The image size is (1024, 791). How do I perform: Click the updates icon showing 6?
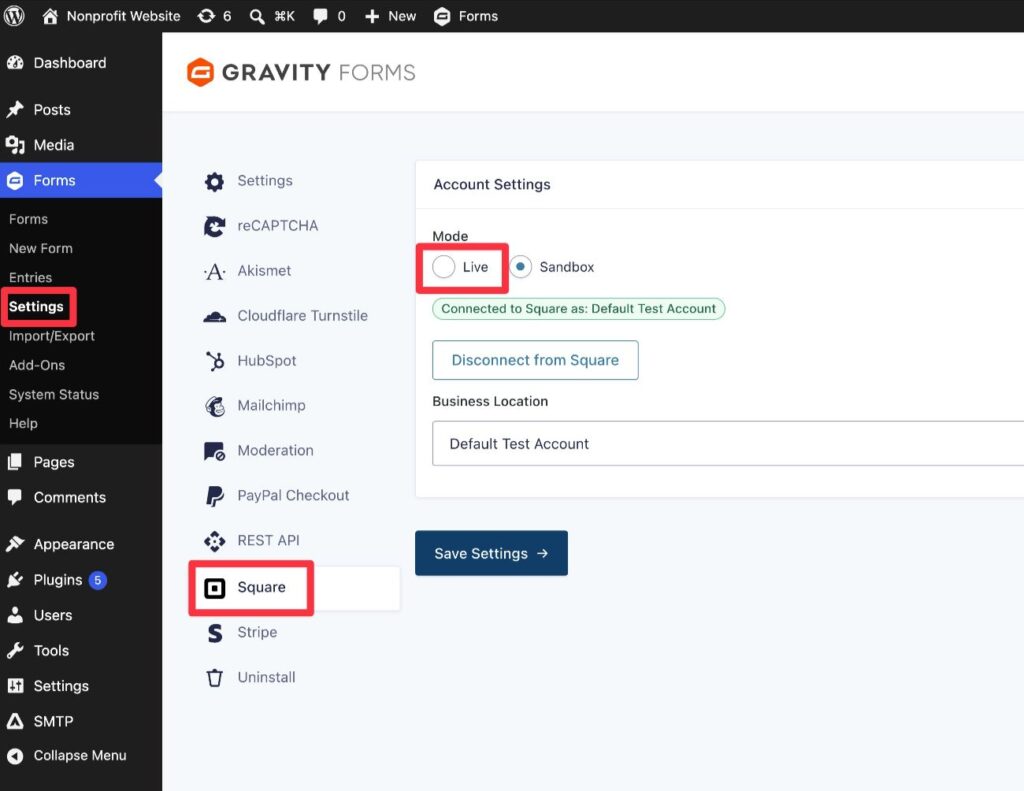pyautogui.click(x=206, y=16)
